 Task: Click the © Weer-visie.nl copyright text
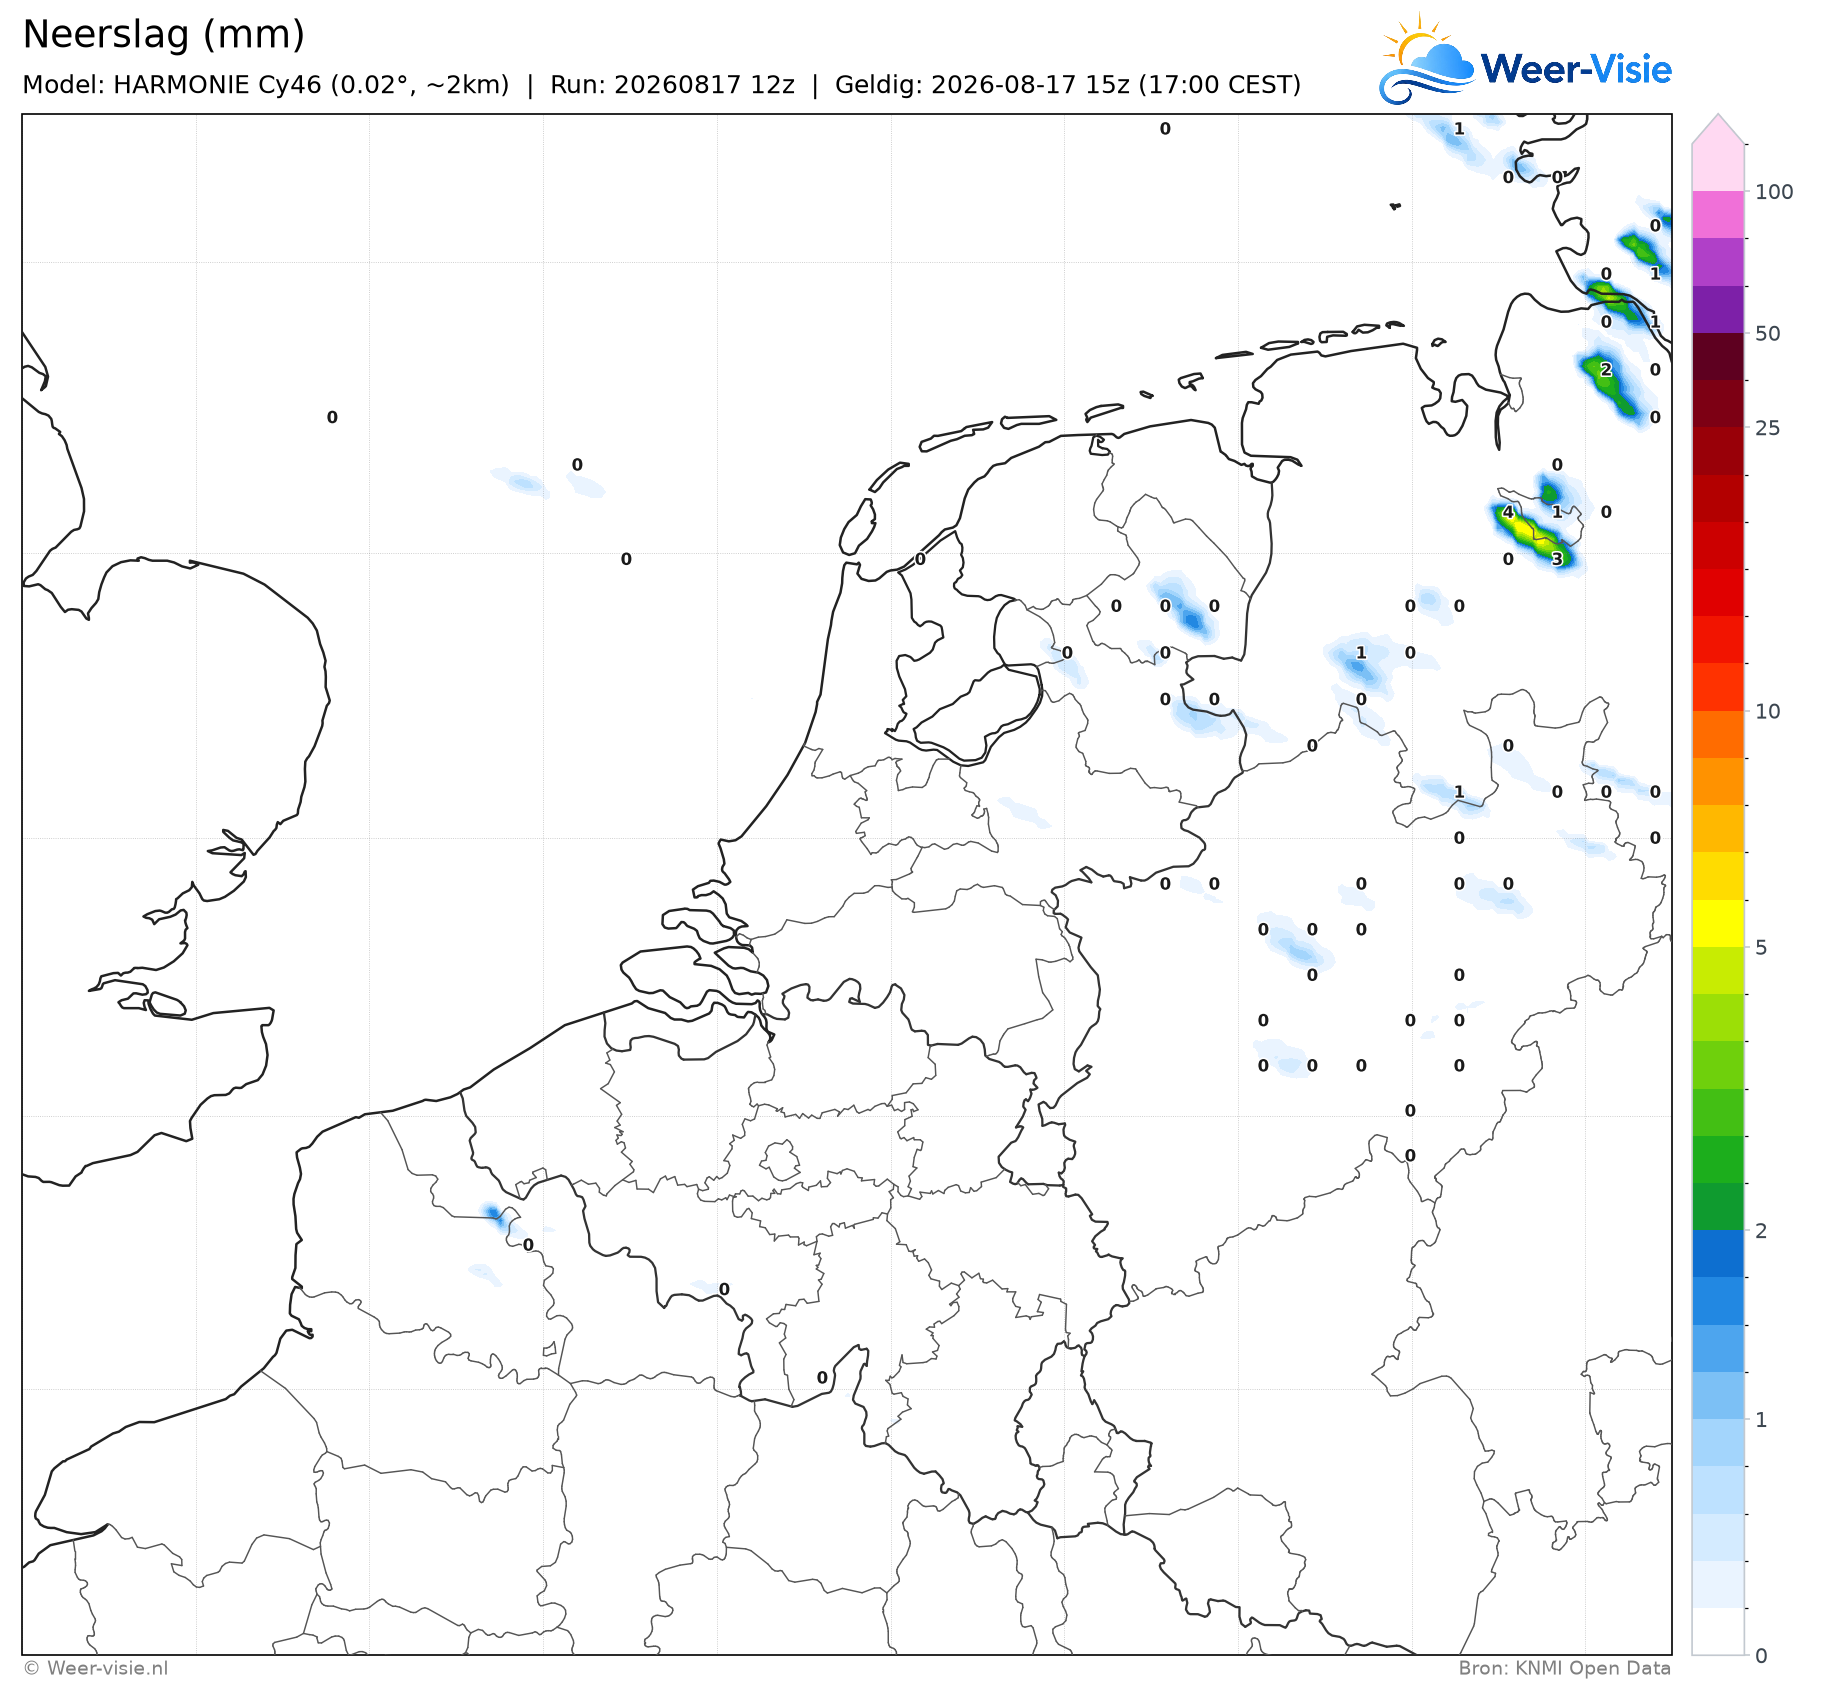[95, 1668]
